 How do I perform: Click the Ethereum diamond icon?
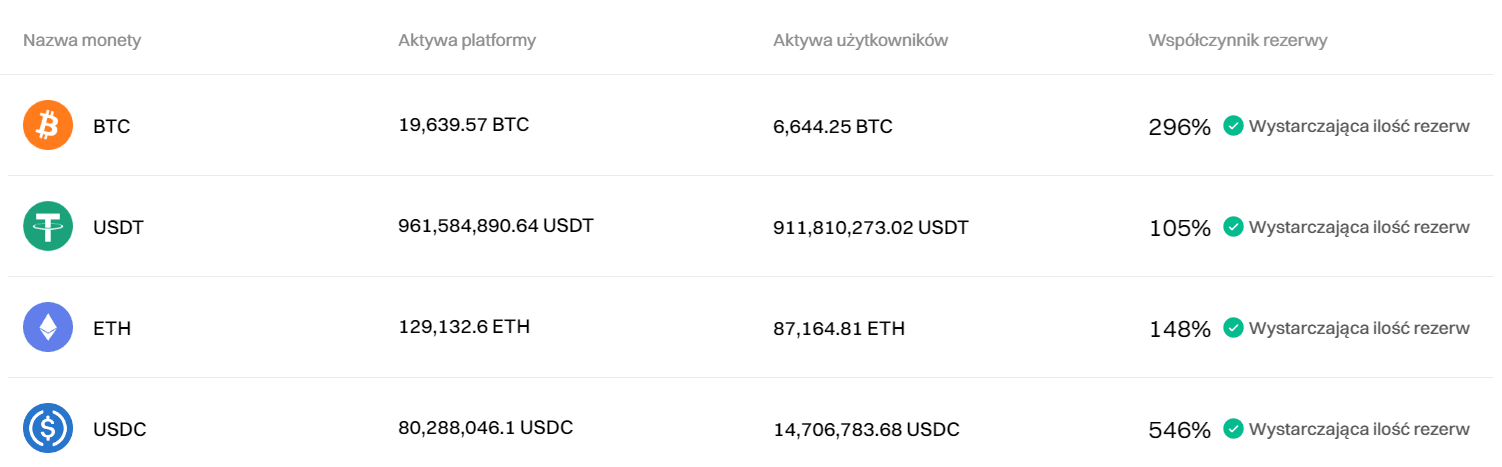point(48,327)
